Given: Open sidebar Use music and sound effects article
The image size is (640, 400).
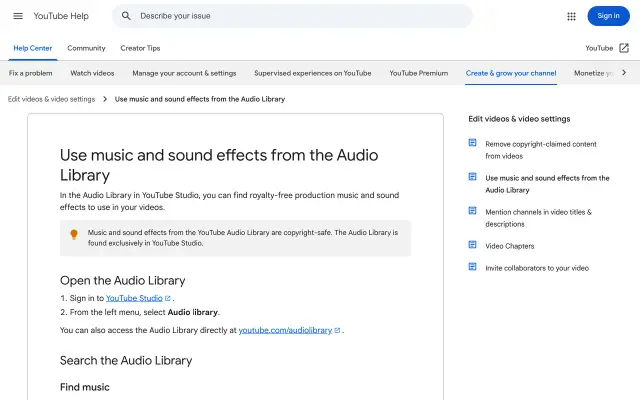Looking at the screenshot, I should pyautogui.click(x=547, y=184).
